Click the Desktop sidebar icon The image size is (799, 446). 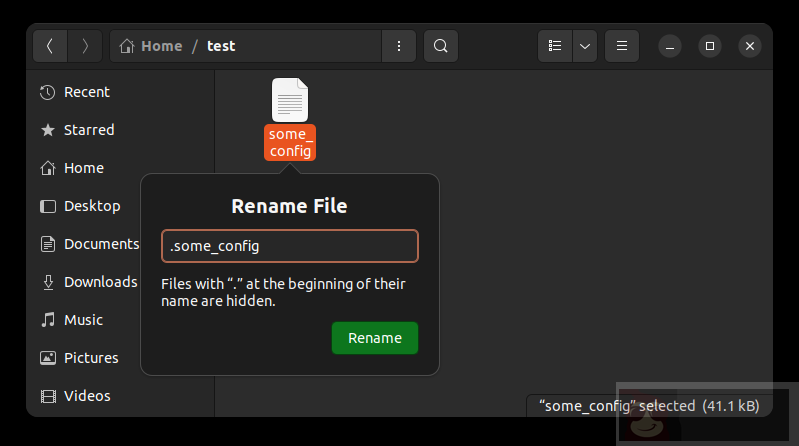pyautogui.click(x=47, y=206)
